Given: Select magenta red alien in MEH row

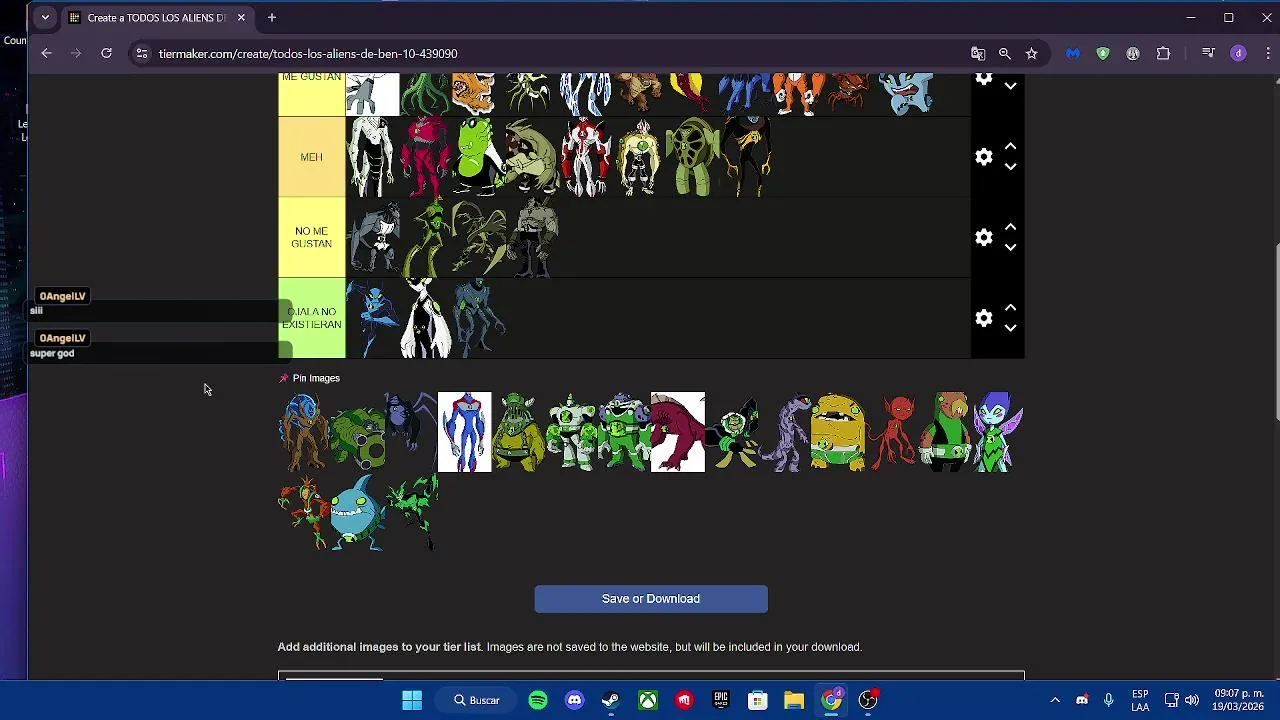Looking at the screenshot, I should click(x=425, y=157).
